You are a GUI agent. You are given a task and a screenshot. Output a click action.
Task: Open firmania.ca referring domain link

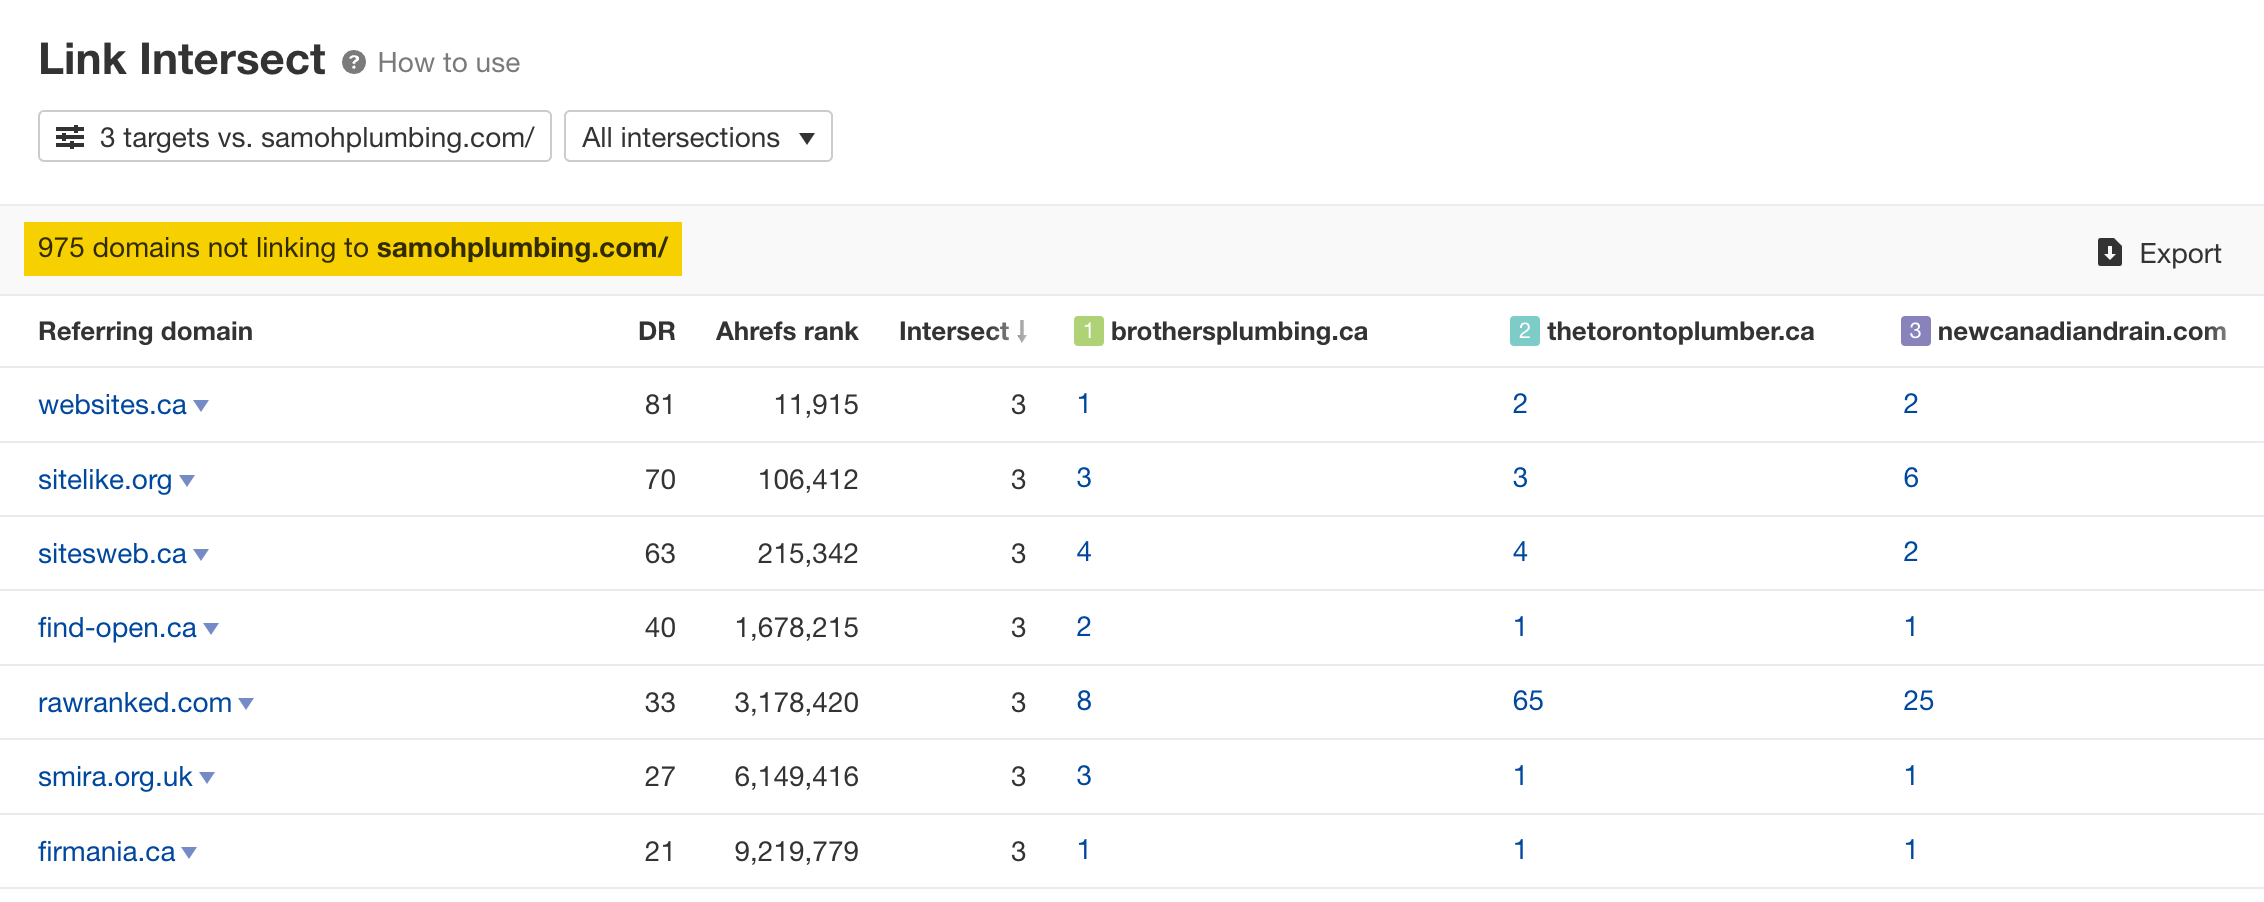107,852
